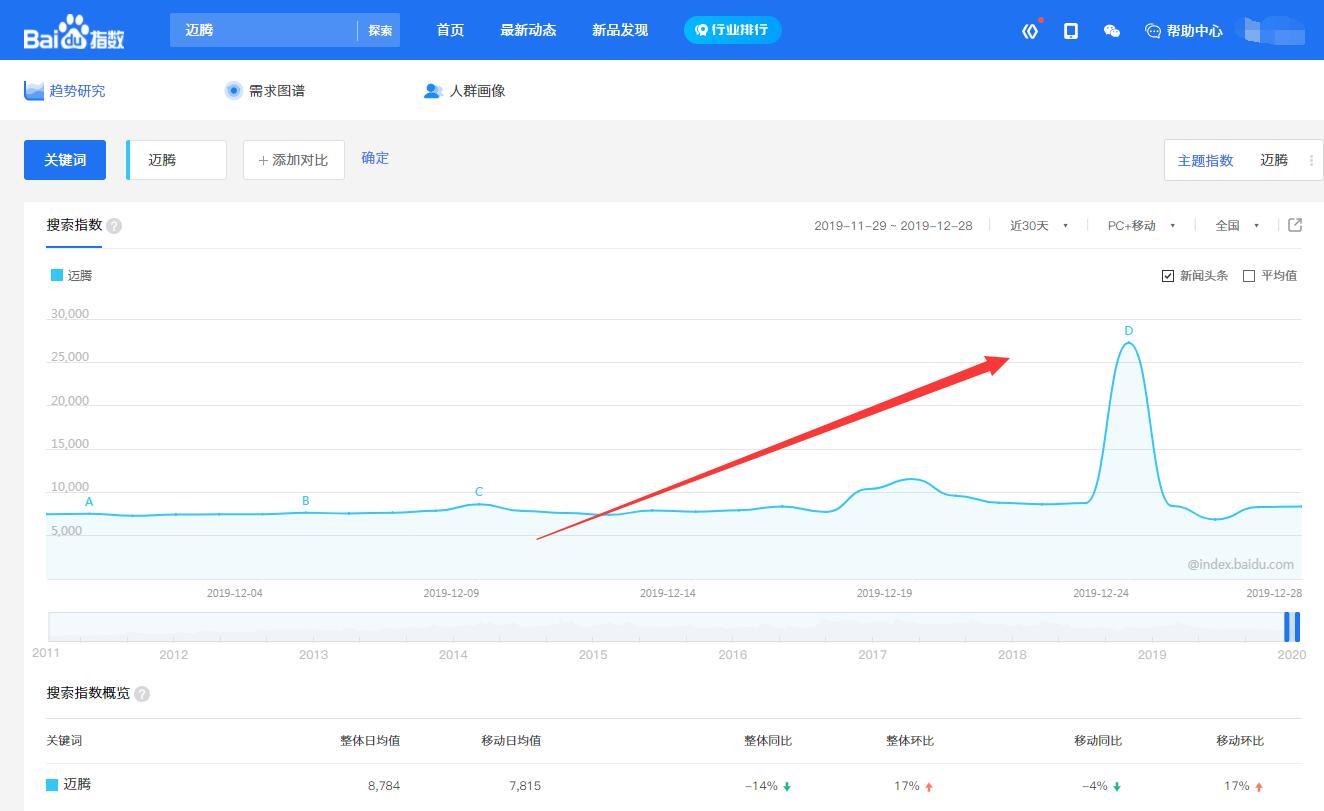Click the 整体环比 column header

[x=910, y=741]
